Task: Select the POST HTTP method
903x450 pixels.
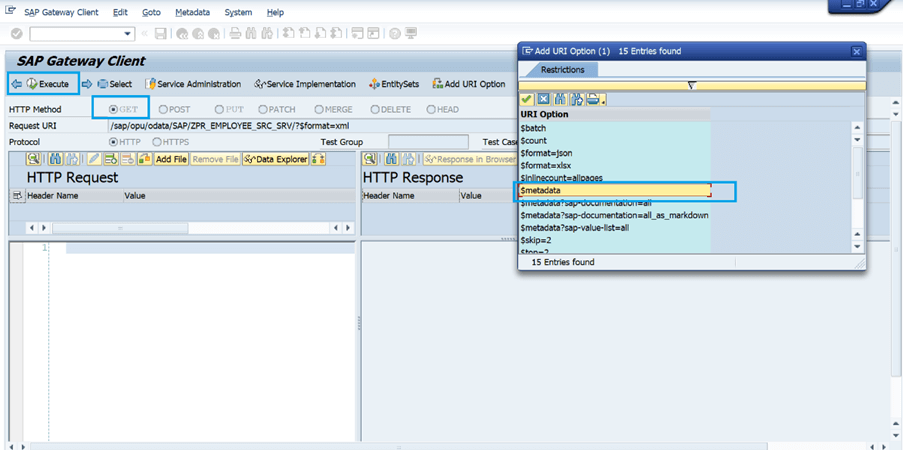Action: click(163, 109)
